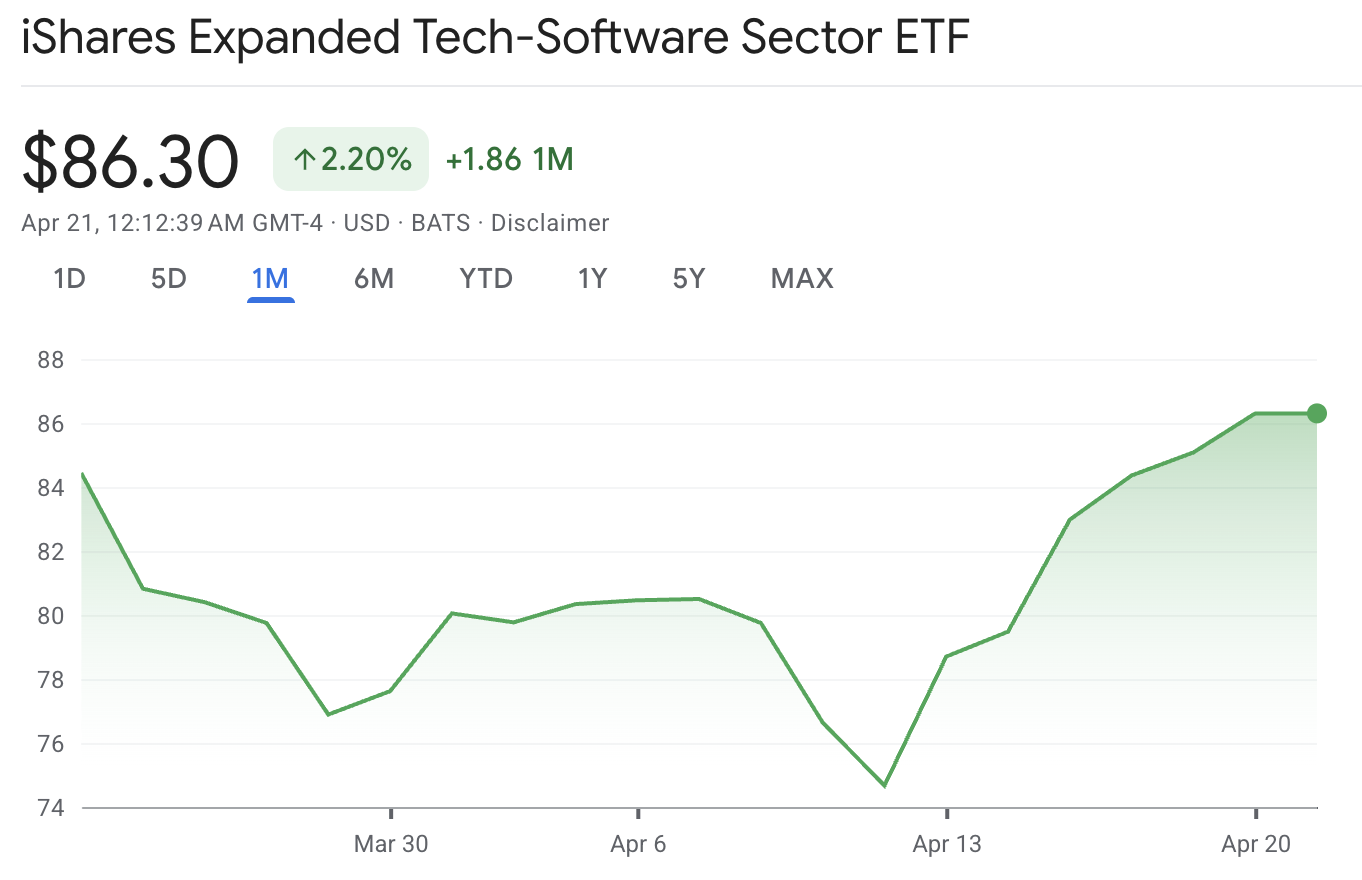This screenshot has height=880, width=1362.
Task: Click the chart line at its lowest dip
Action: tap(884, 786)
